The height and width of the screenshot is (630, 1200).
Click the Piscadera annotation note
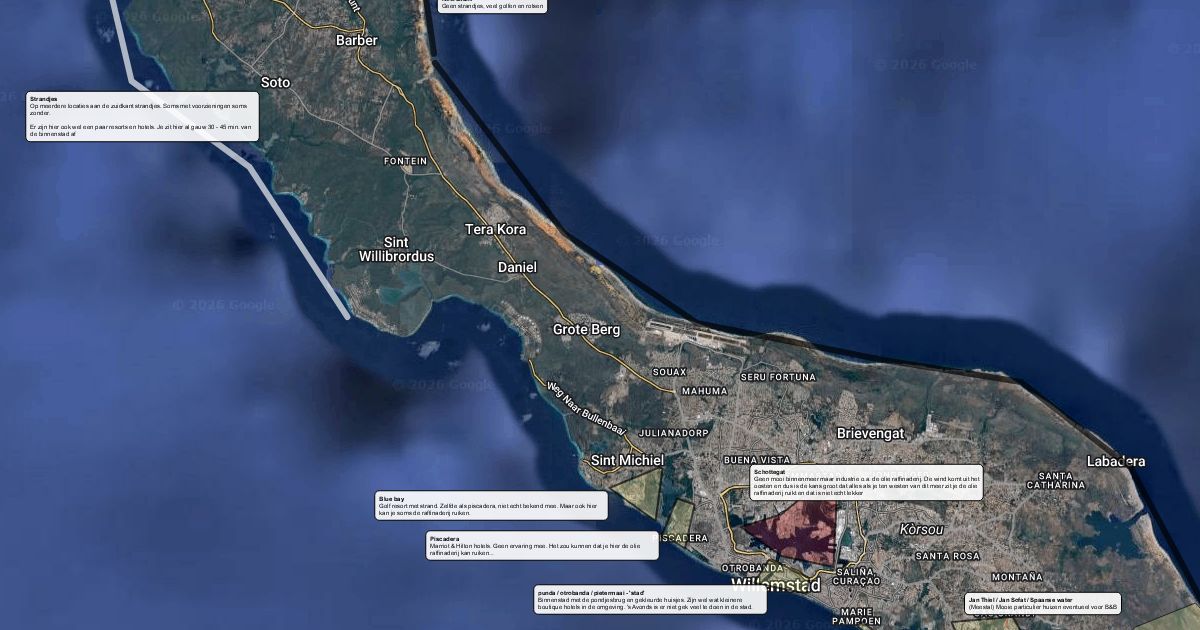tap(542, 545)
